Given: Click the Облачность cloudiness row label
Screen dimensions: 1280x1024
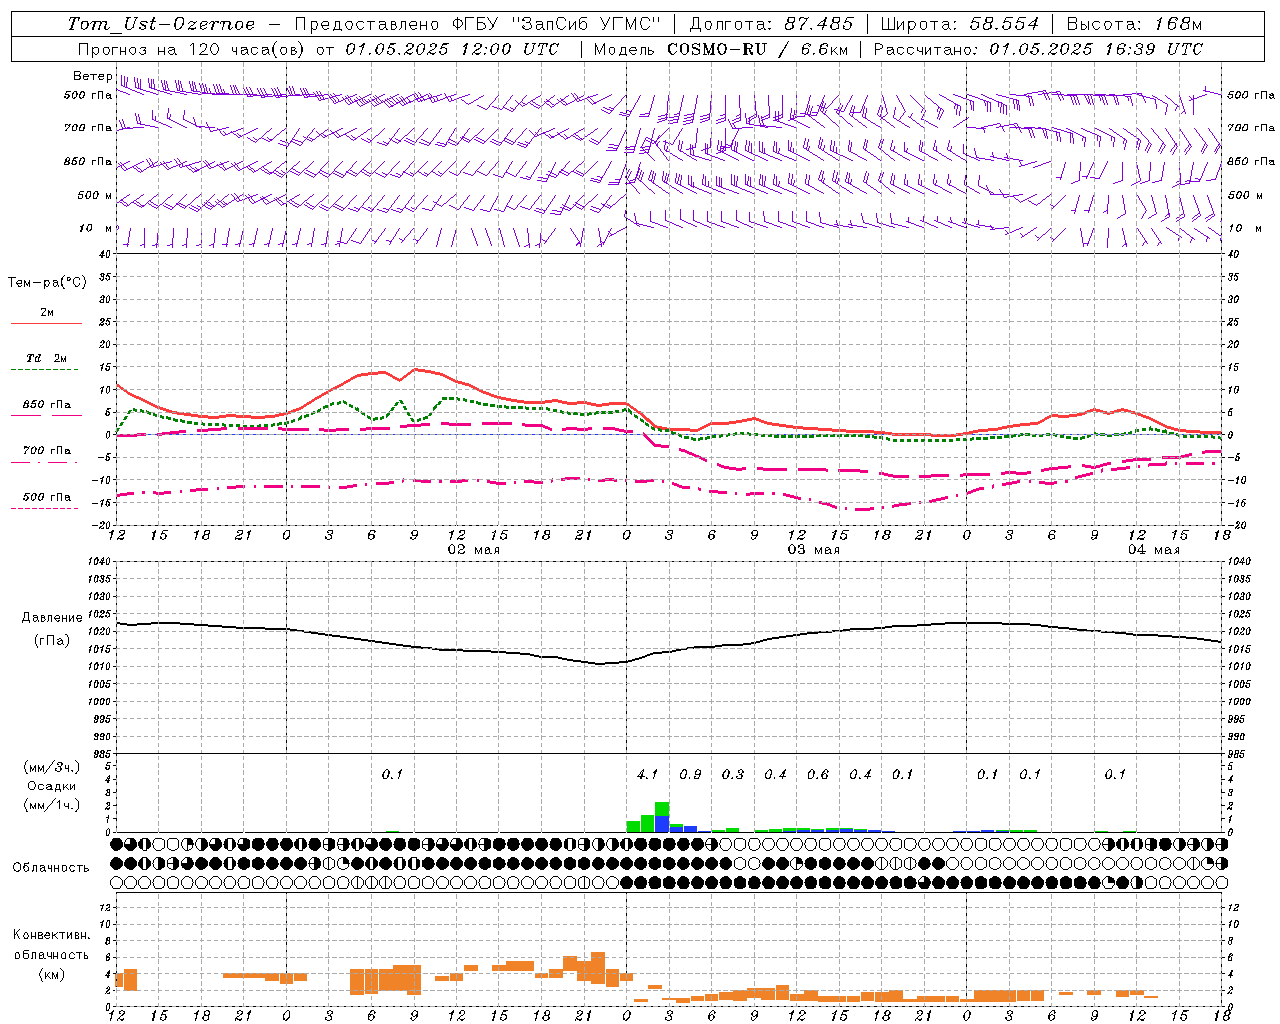Looking at the screenshot, I should click(51, 868).
